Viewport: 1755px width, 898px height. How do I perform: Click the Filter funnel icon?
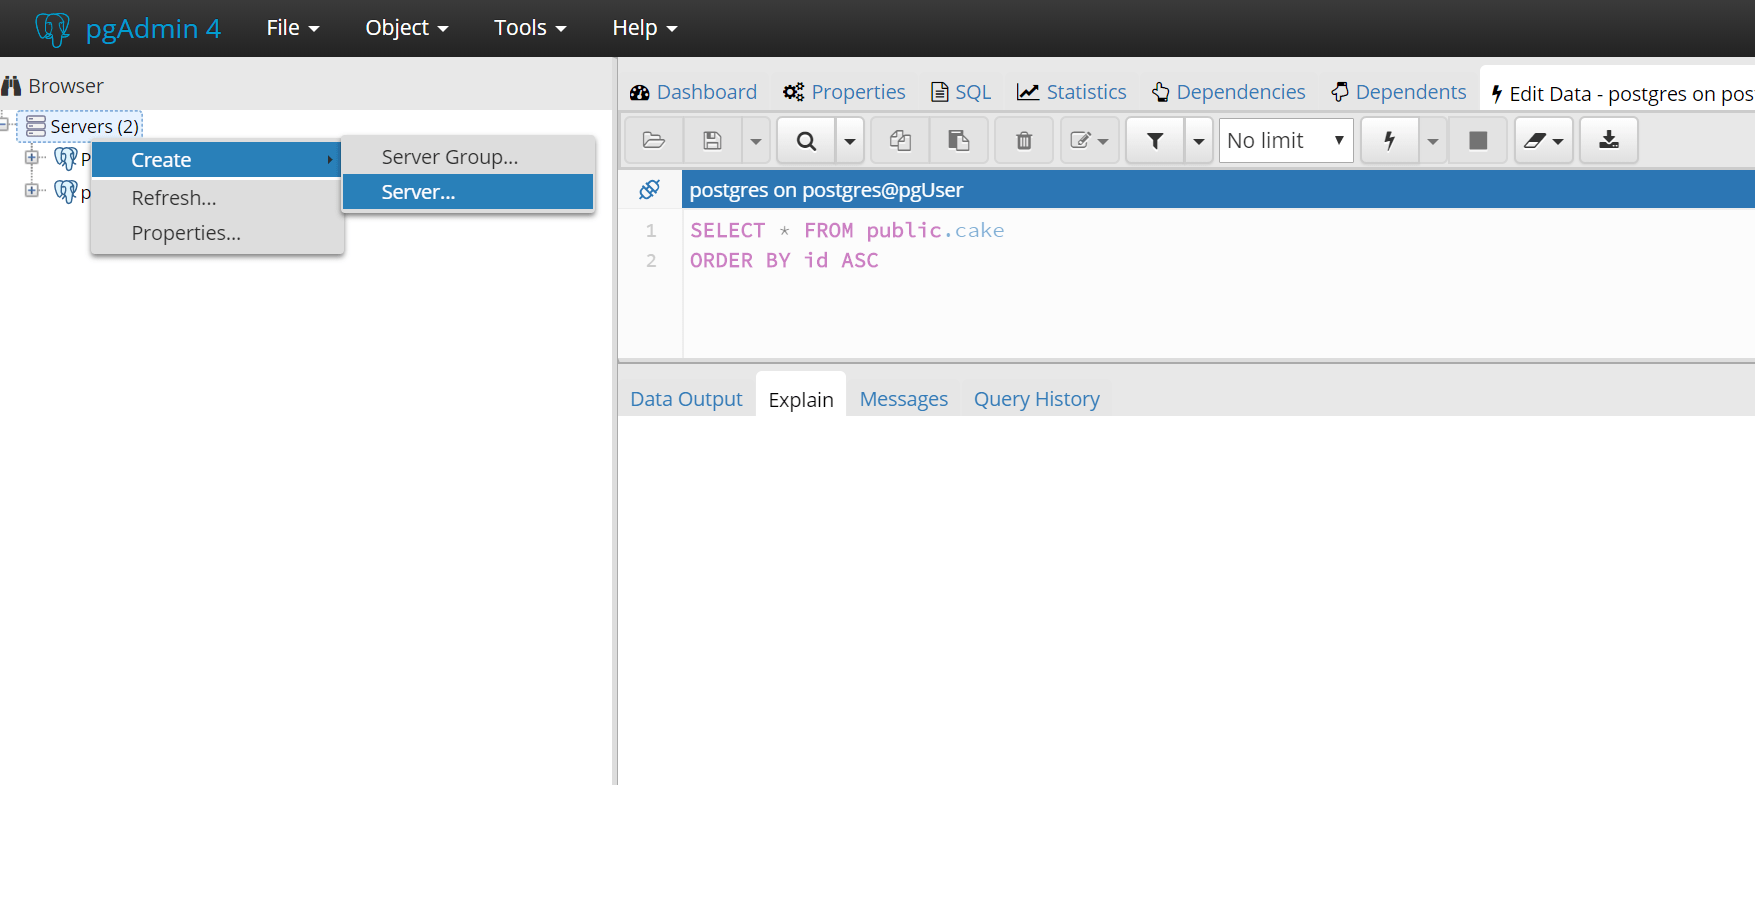pos(1155,141)
